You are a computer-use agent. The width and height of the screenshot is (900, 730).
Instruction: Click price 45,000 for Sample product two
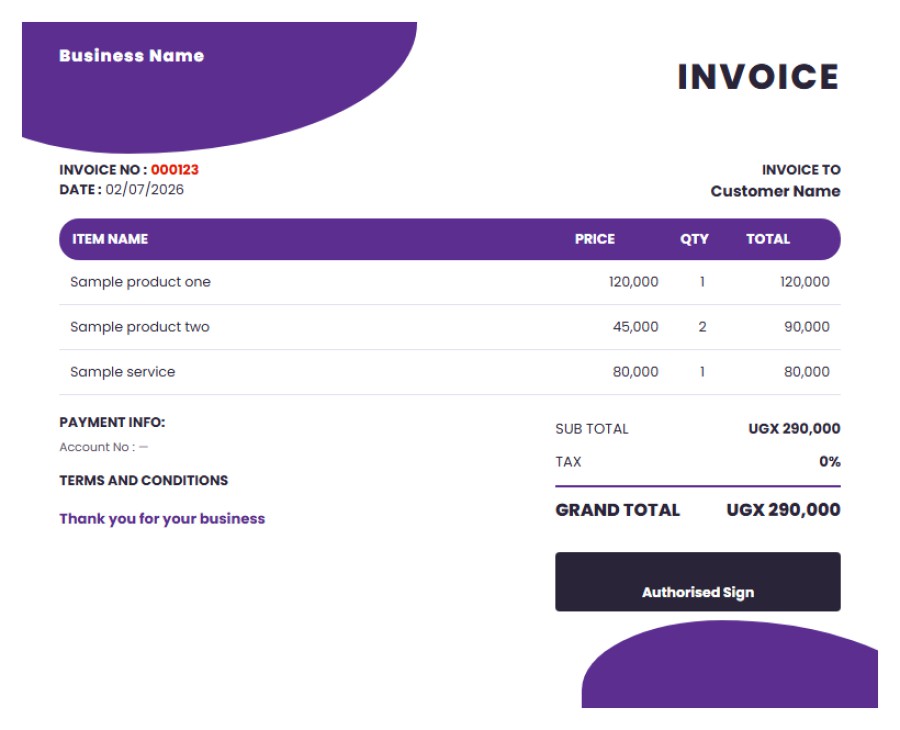point(635,327)
